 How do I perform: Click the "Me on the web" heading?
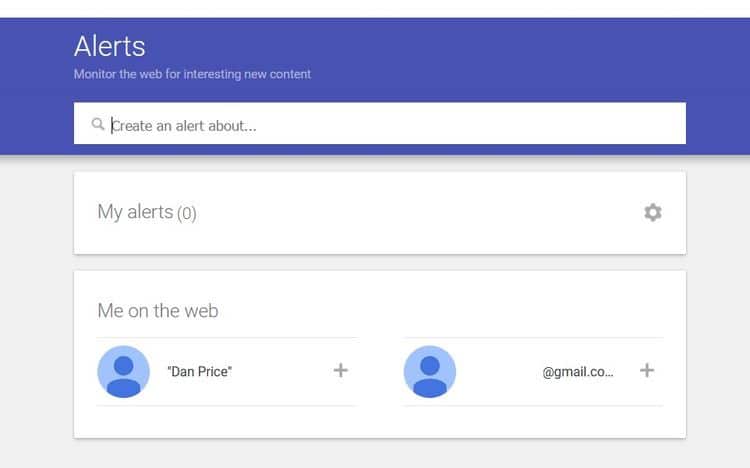point(158,311)
